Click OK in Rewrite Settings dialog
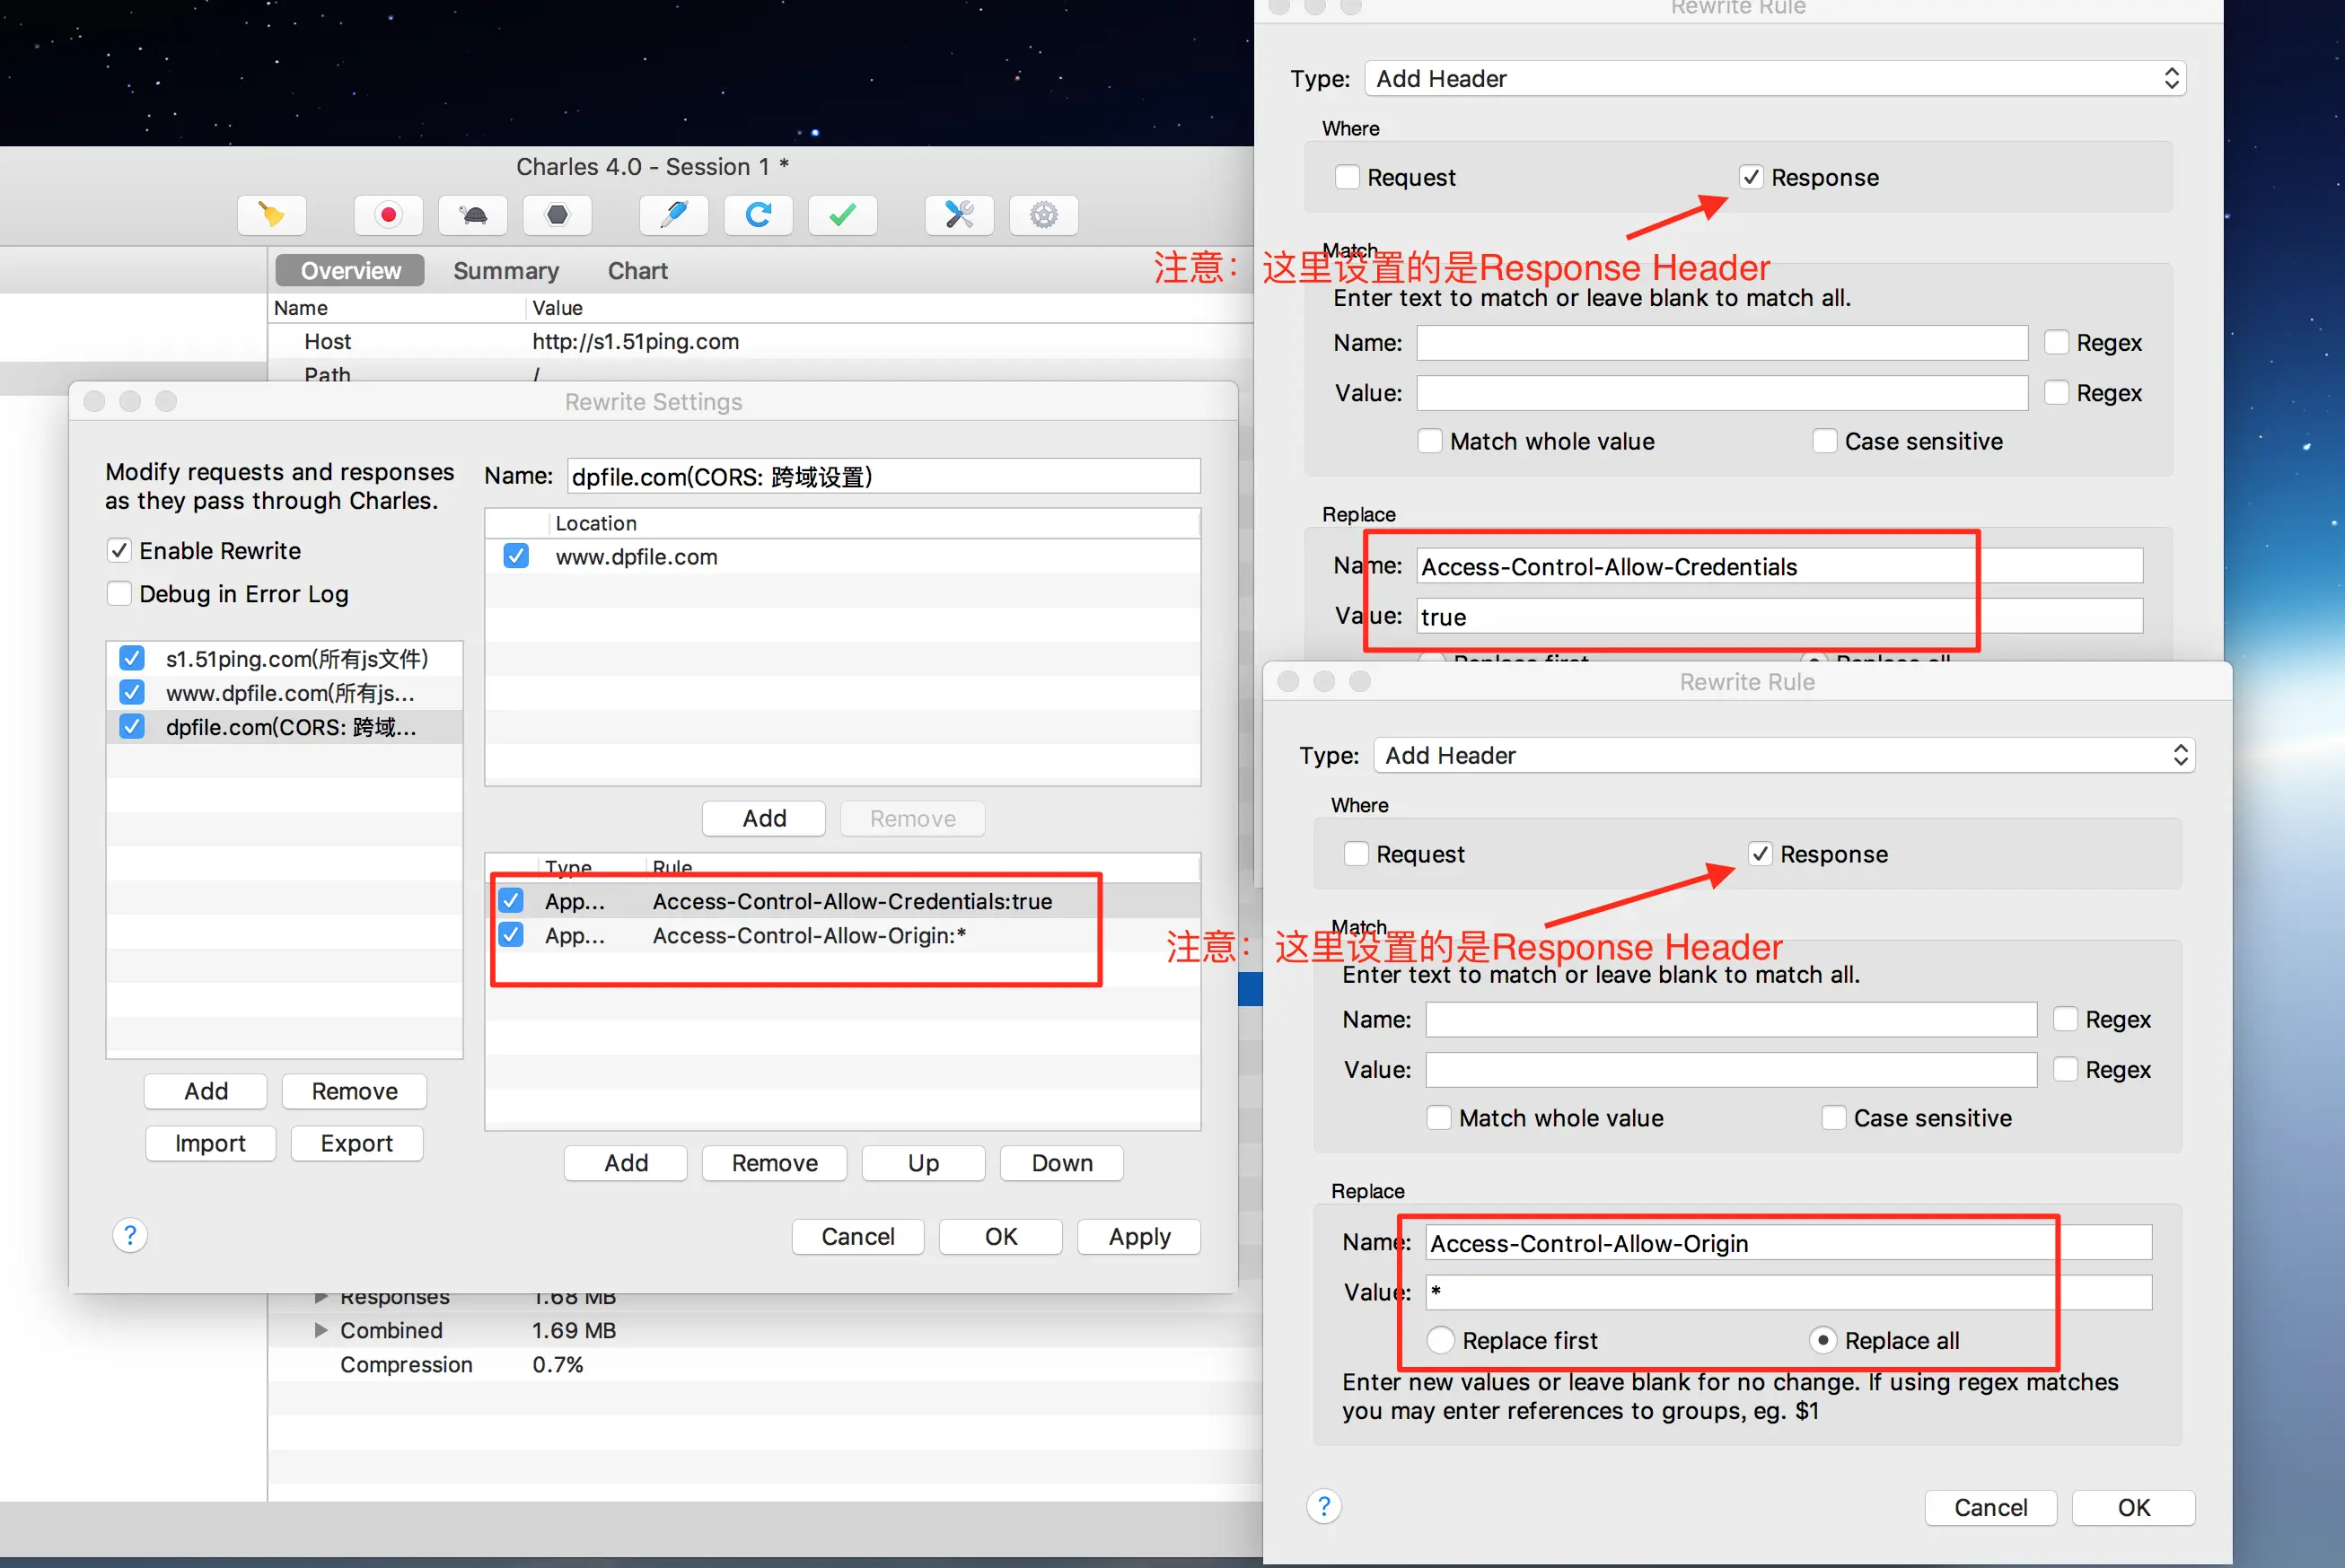The image size is (2345, 1568). point(1001,1236)
